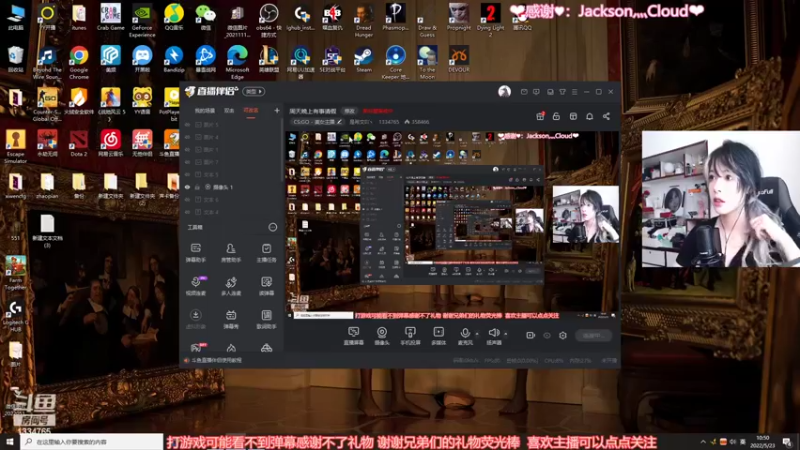Click the taskbar search box
Viewport: 800px width, 450px height.
tap(92, 441)
